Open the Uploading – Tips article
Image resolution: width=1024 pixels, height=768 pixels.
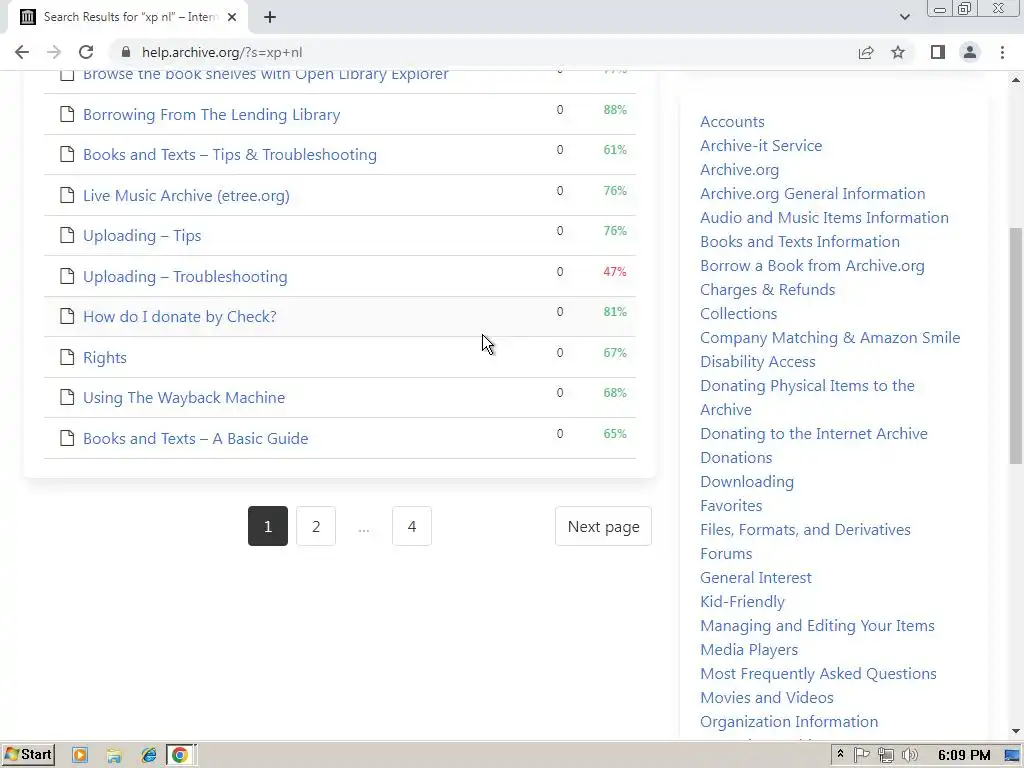pos(142,235)
